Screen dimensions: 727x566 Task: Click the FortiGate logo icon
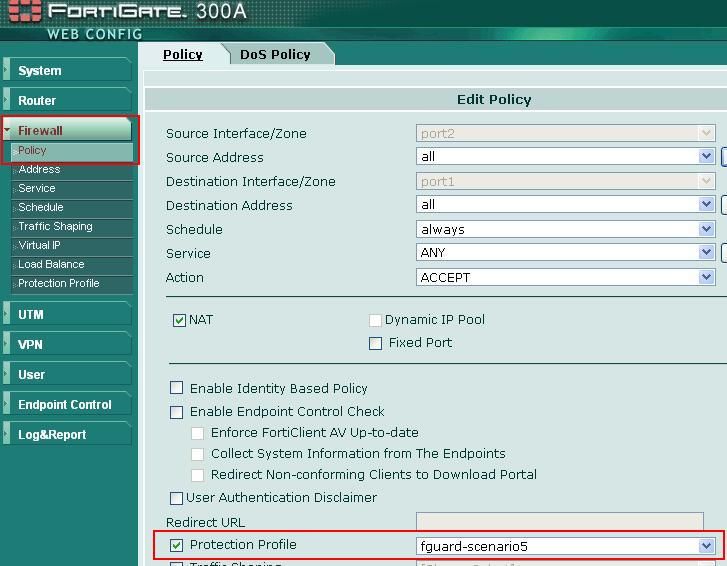tap(20, 14)
